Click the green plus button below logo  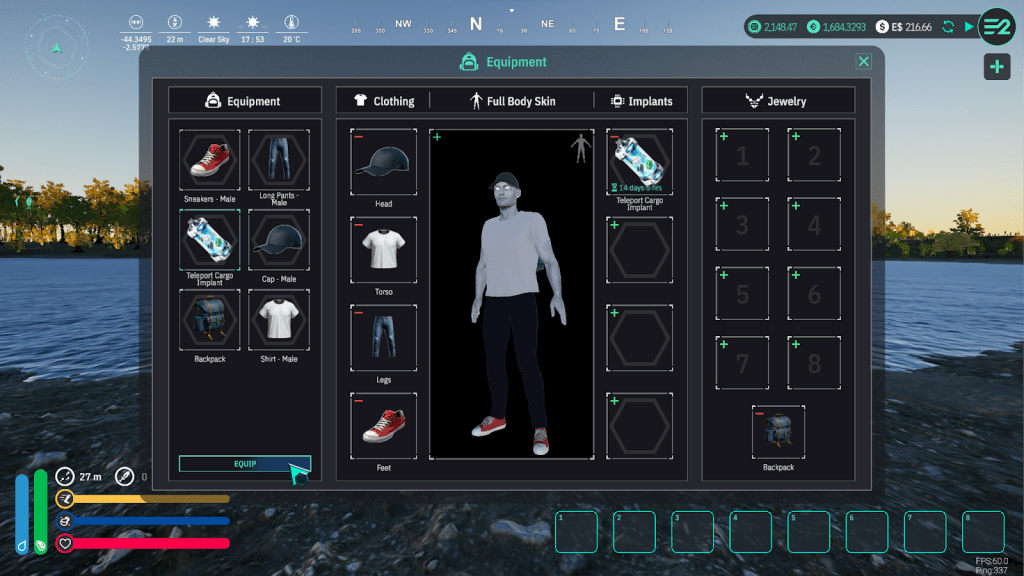point(996,67)
